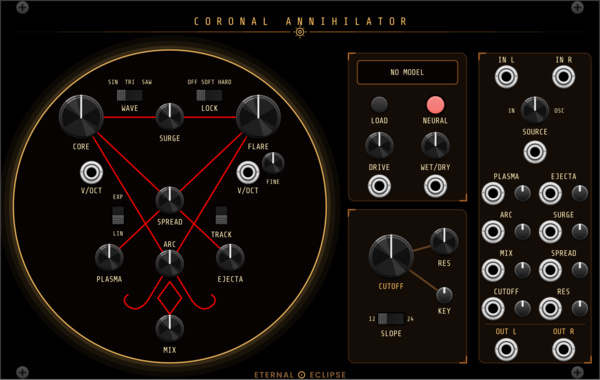600x380 pixels.
Task: Click the ARC CV input jack
Action: coord(493,232)
